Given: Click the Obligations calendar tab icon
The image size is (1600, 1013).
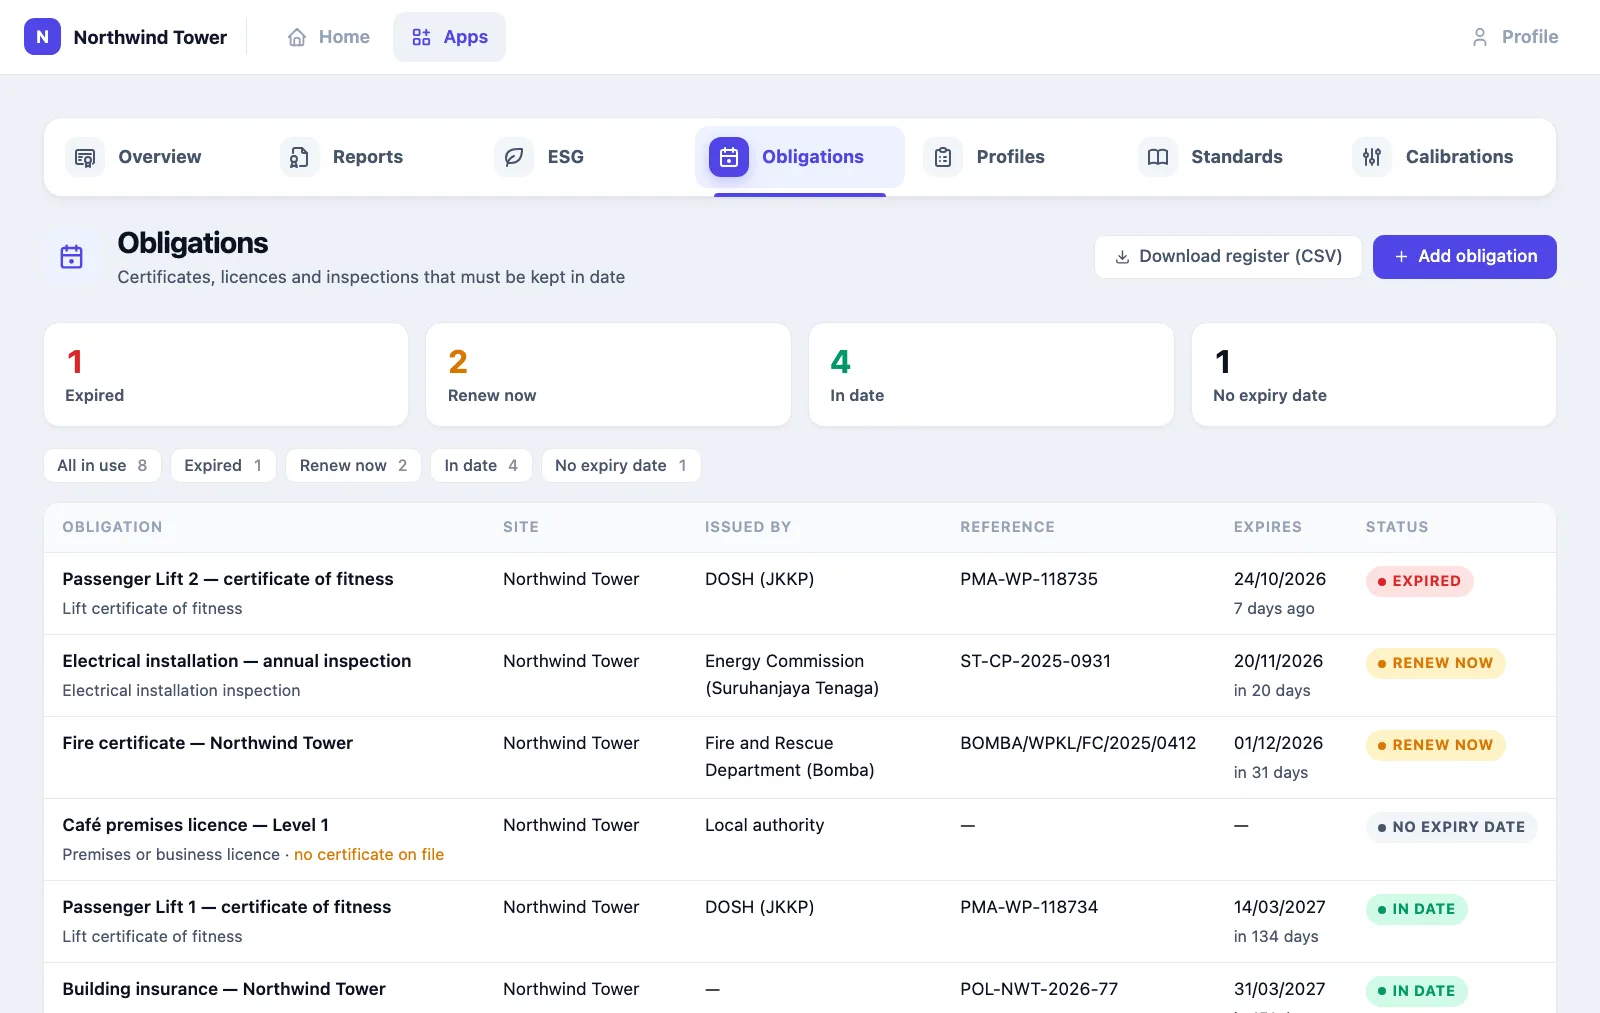Looking at the screenshot, I should tap(729, 157).
